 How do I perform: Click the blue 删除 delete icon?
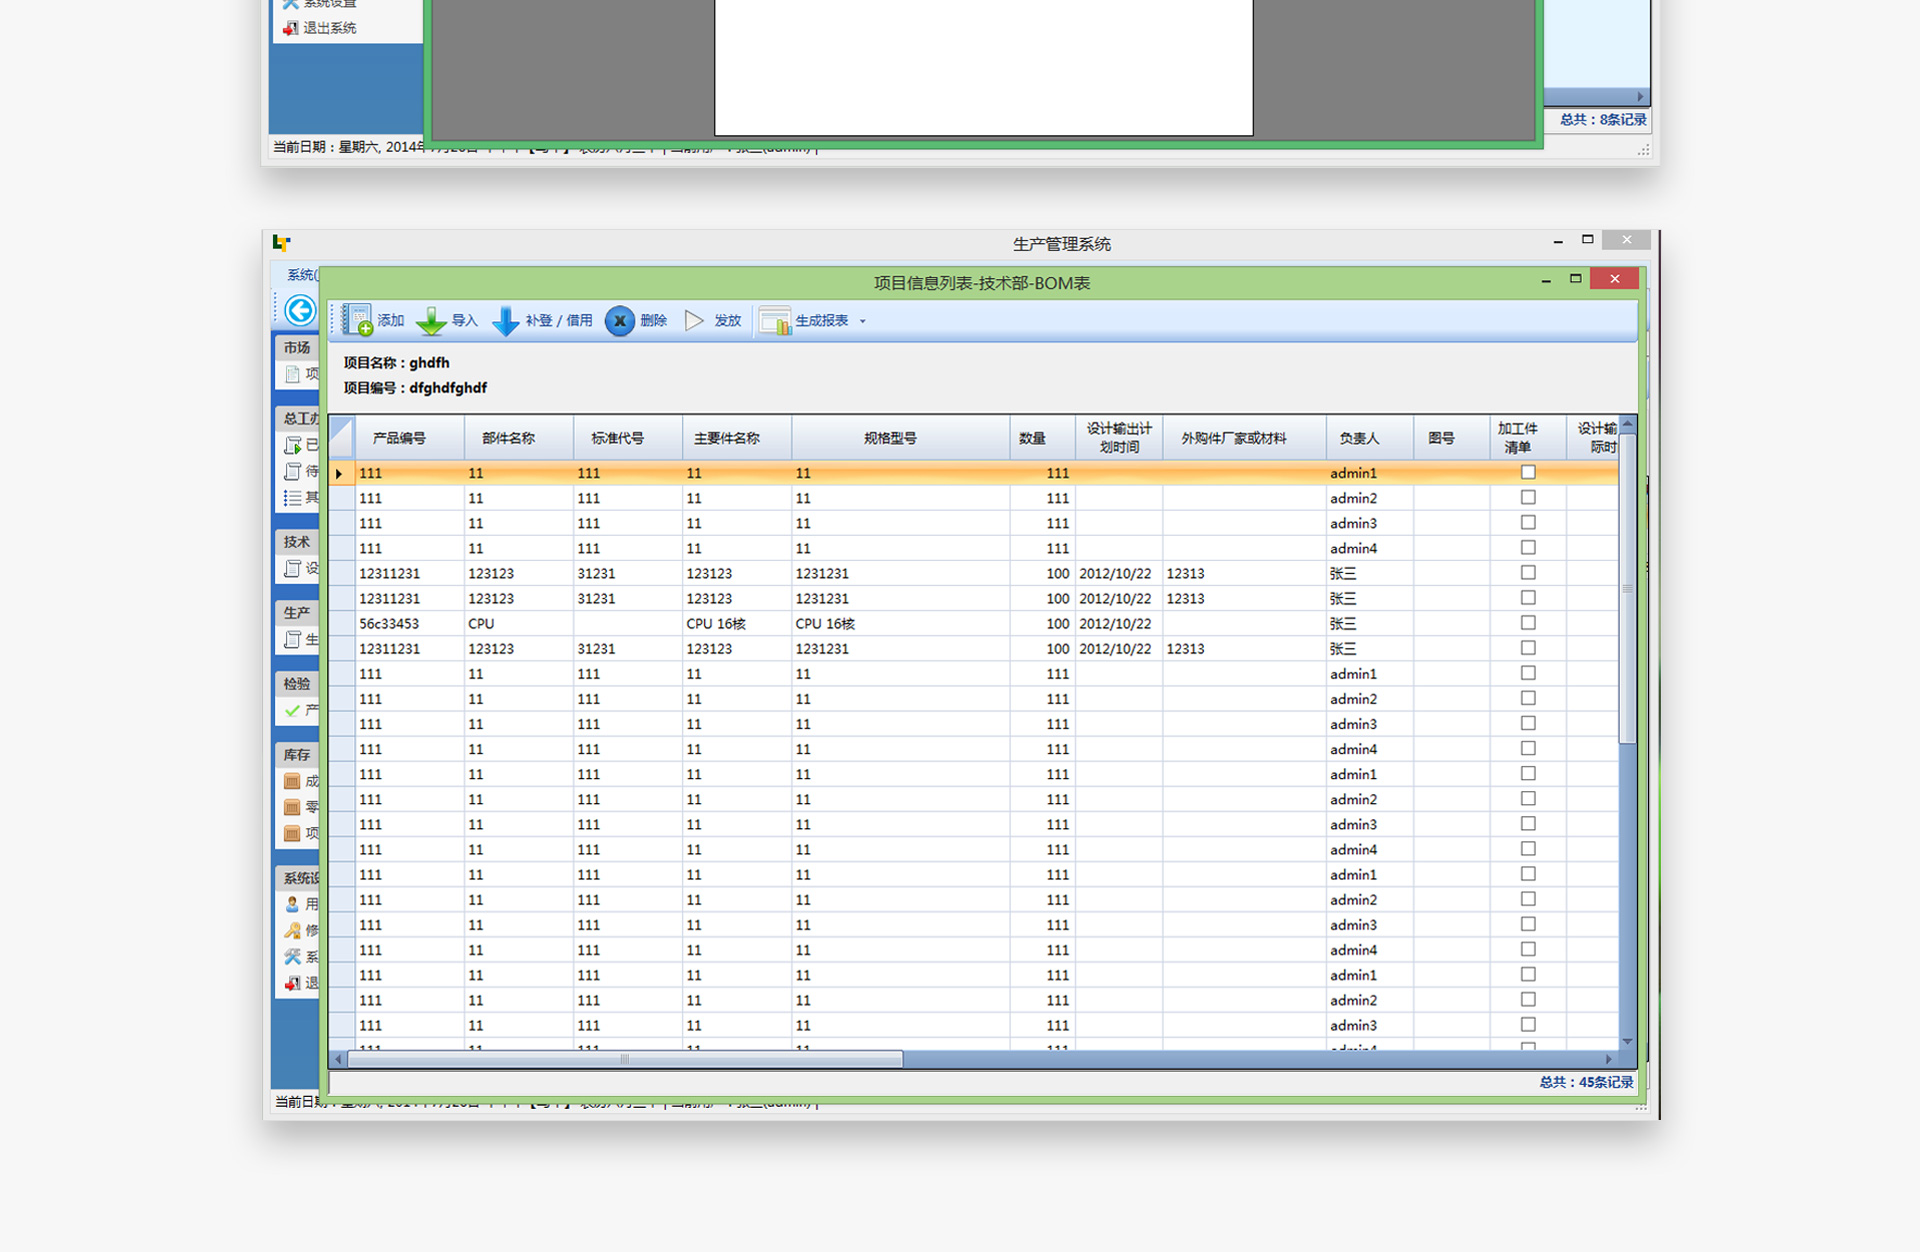tap(620, 321)
